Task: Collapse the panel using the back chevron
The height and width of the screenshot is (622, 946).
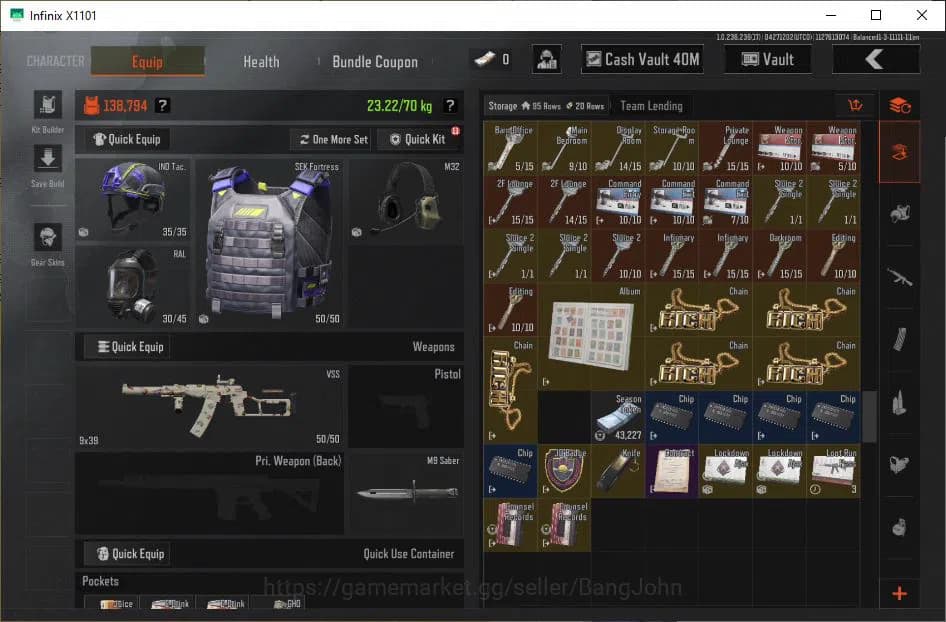Action: [x=876, y=59]
